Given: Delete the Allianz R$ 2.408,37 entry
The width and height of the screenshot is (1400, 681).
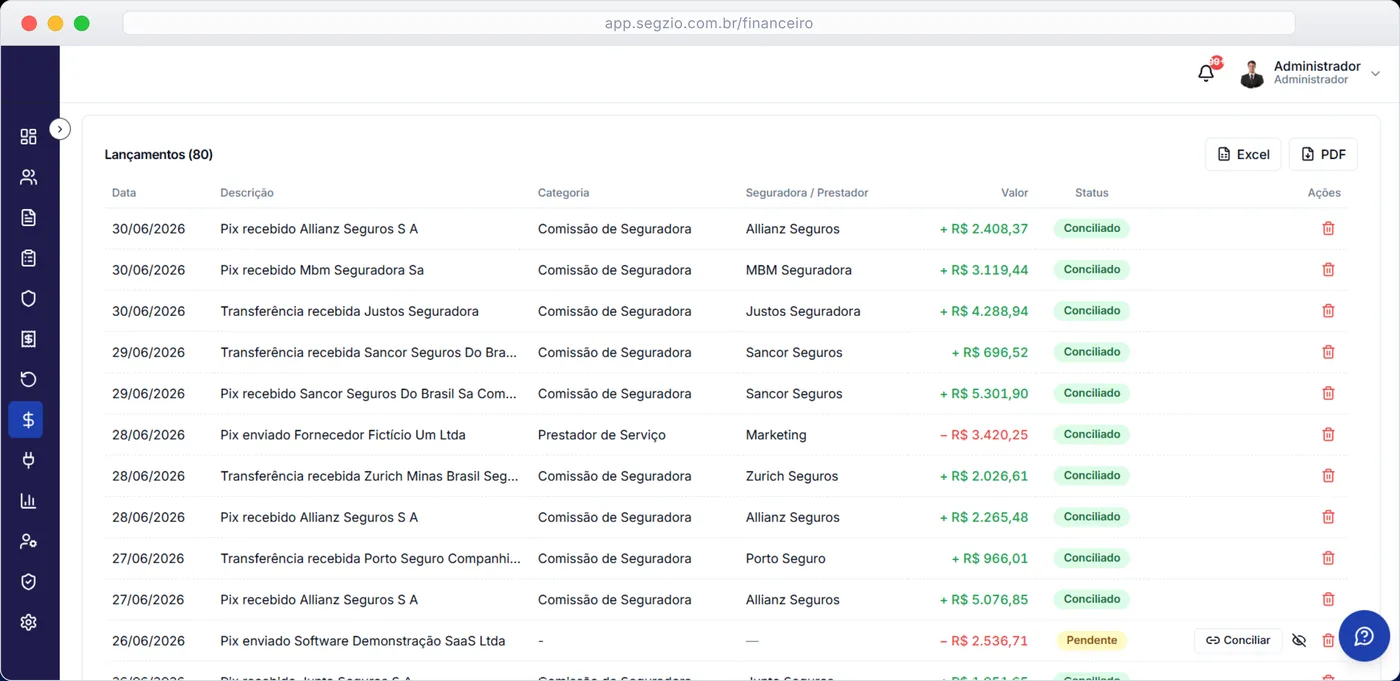Looking at the screenshot, I should pyautogui.click(x=1328, y=228).
